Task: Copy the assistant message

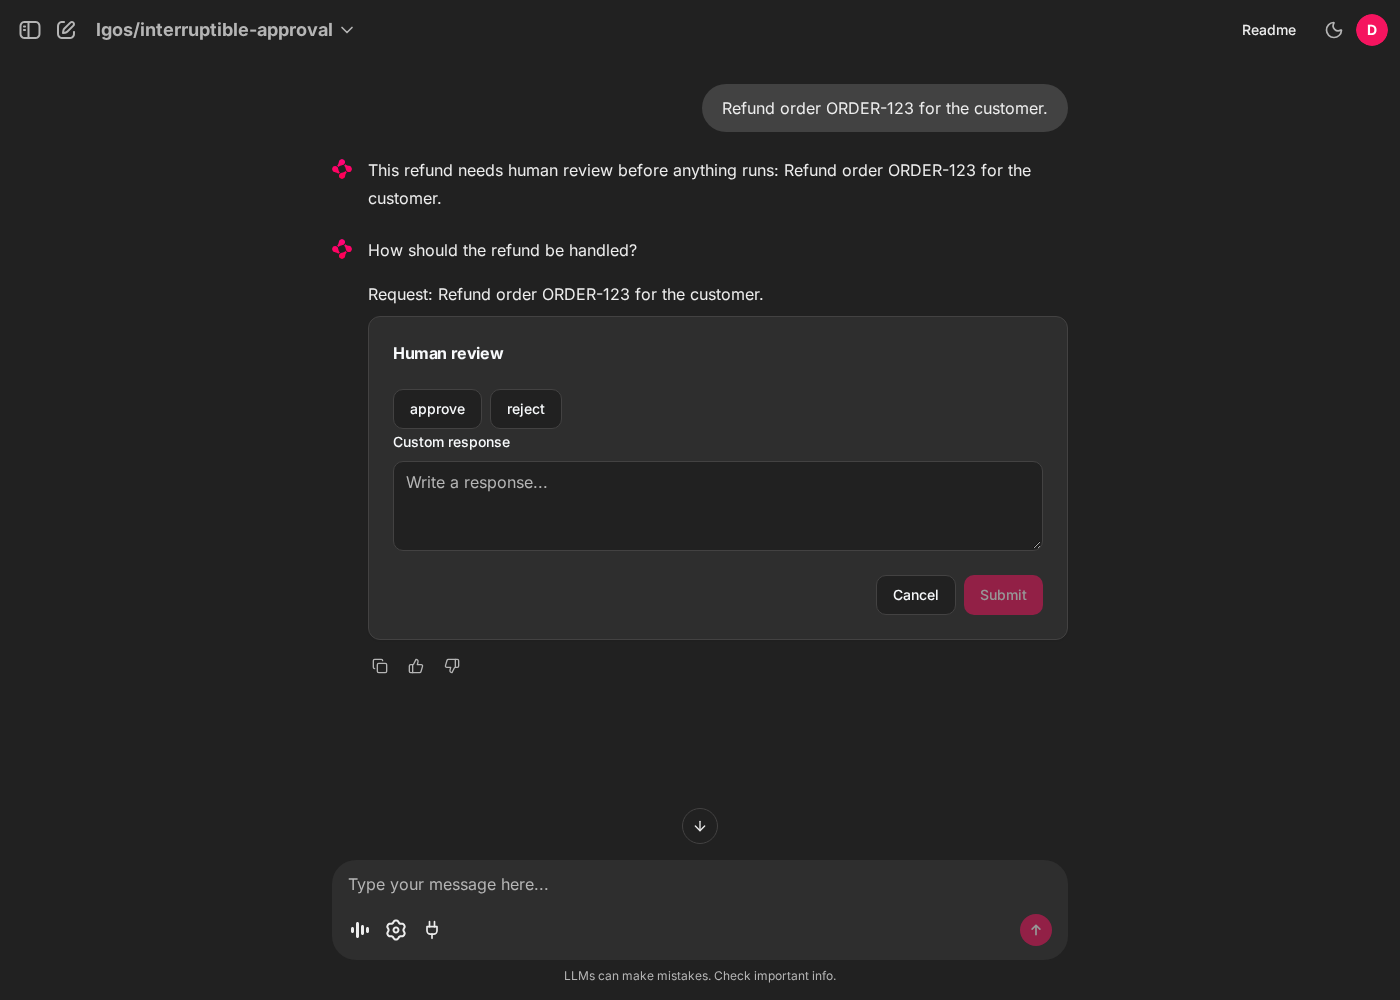Action: [380, 666]
